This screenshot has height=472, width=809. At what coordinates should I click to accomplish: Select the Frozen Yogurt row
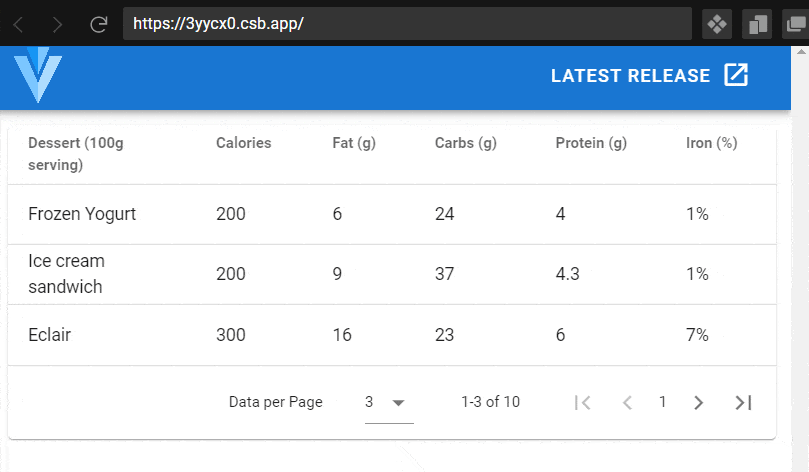pyautogui.click(x=82, y=214)
